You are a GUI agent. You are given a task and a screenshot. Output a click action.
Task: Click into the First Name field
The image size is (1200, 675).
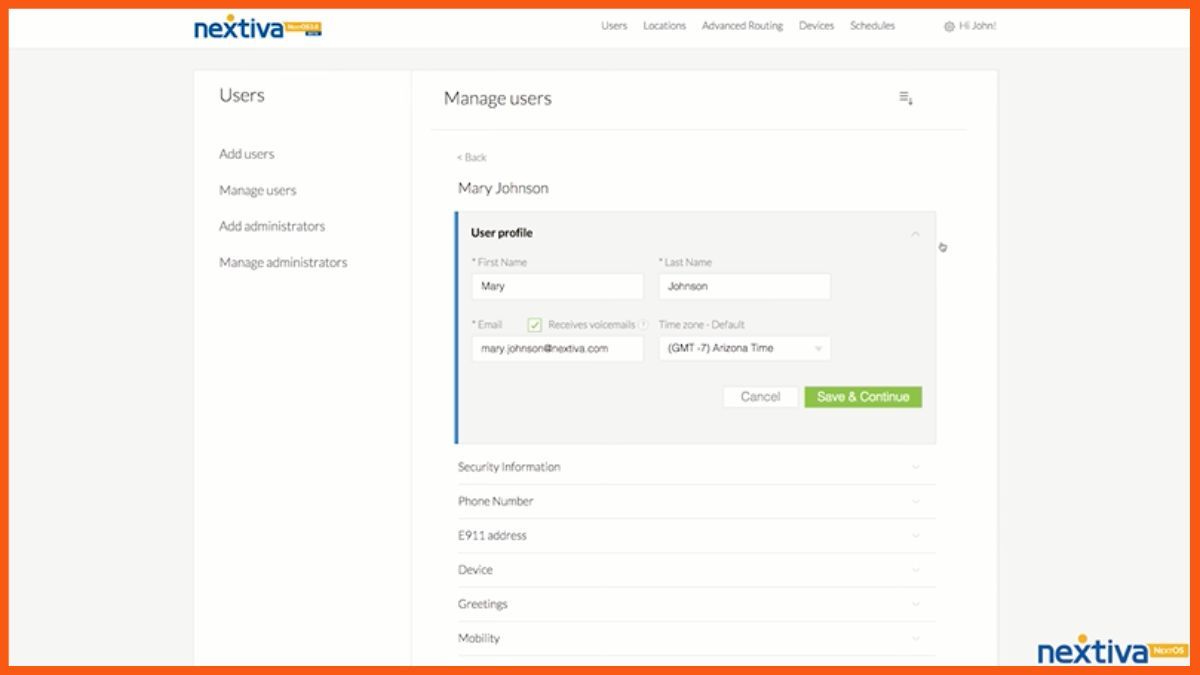point(557,286)
